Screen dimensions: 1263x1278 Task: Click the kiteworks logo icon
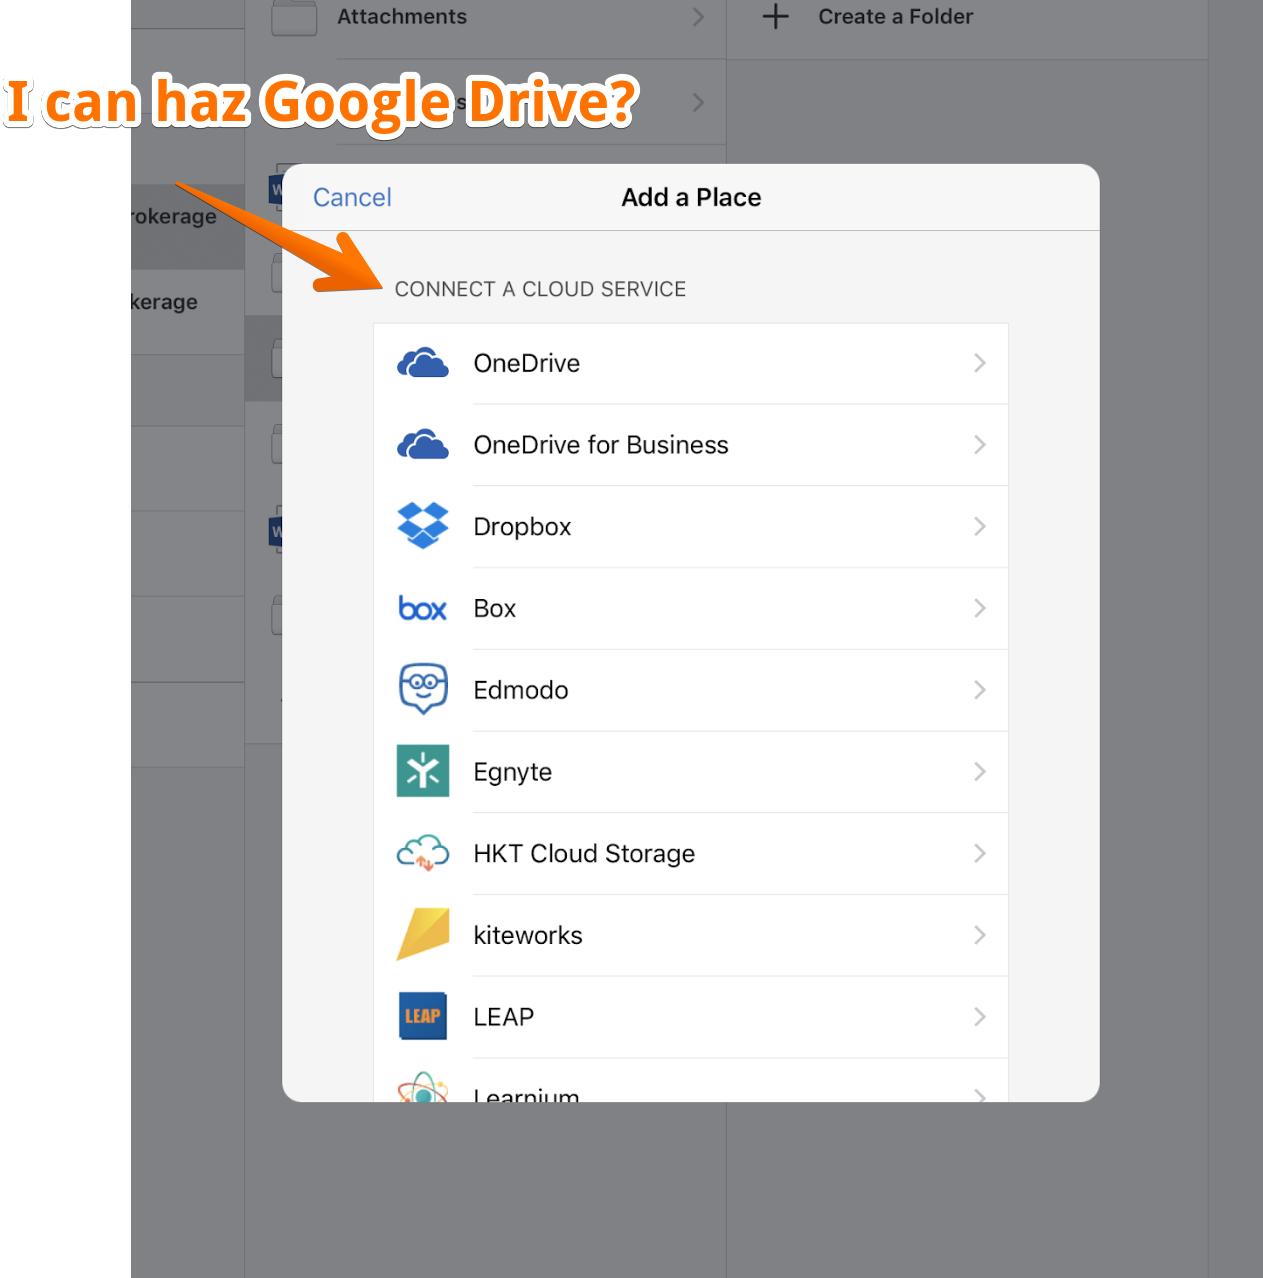tap(423, 934)
